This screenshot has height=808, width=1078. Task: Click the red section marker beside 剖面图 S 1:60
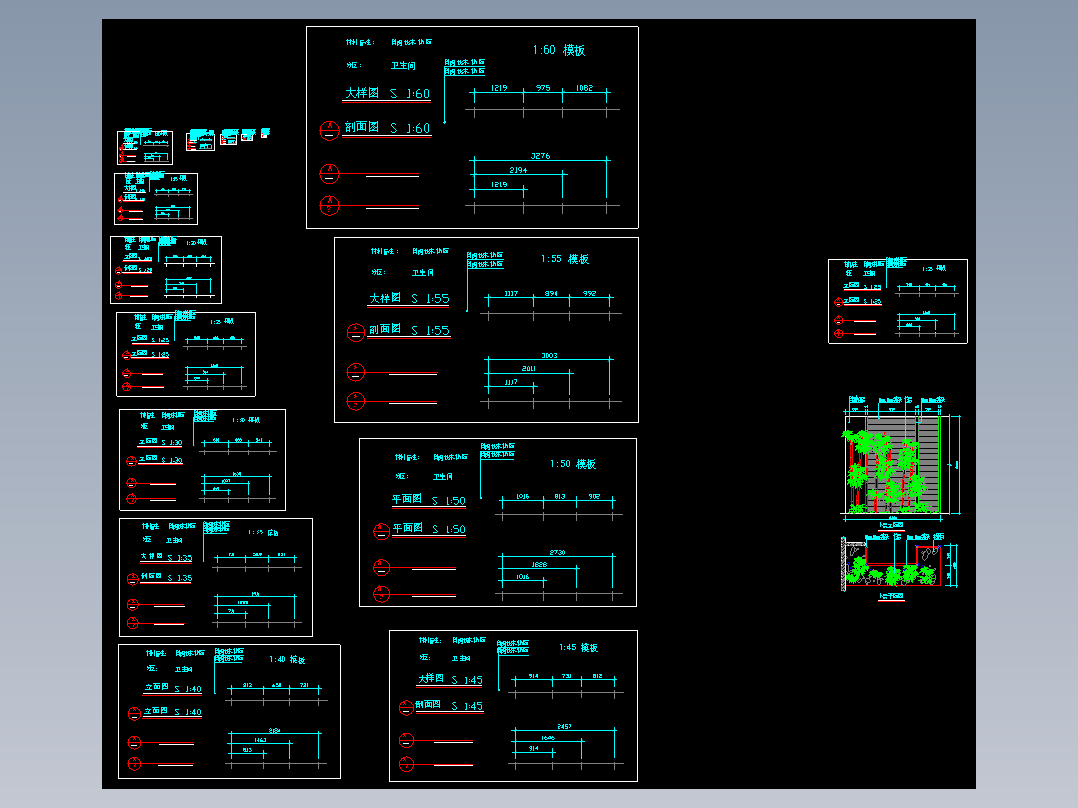pyautogui.click(x=329, y=130)
